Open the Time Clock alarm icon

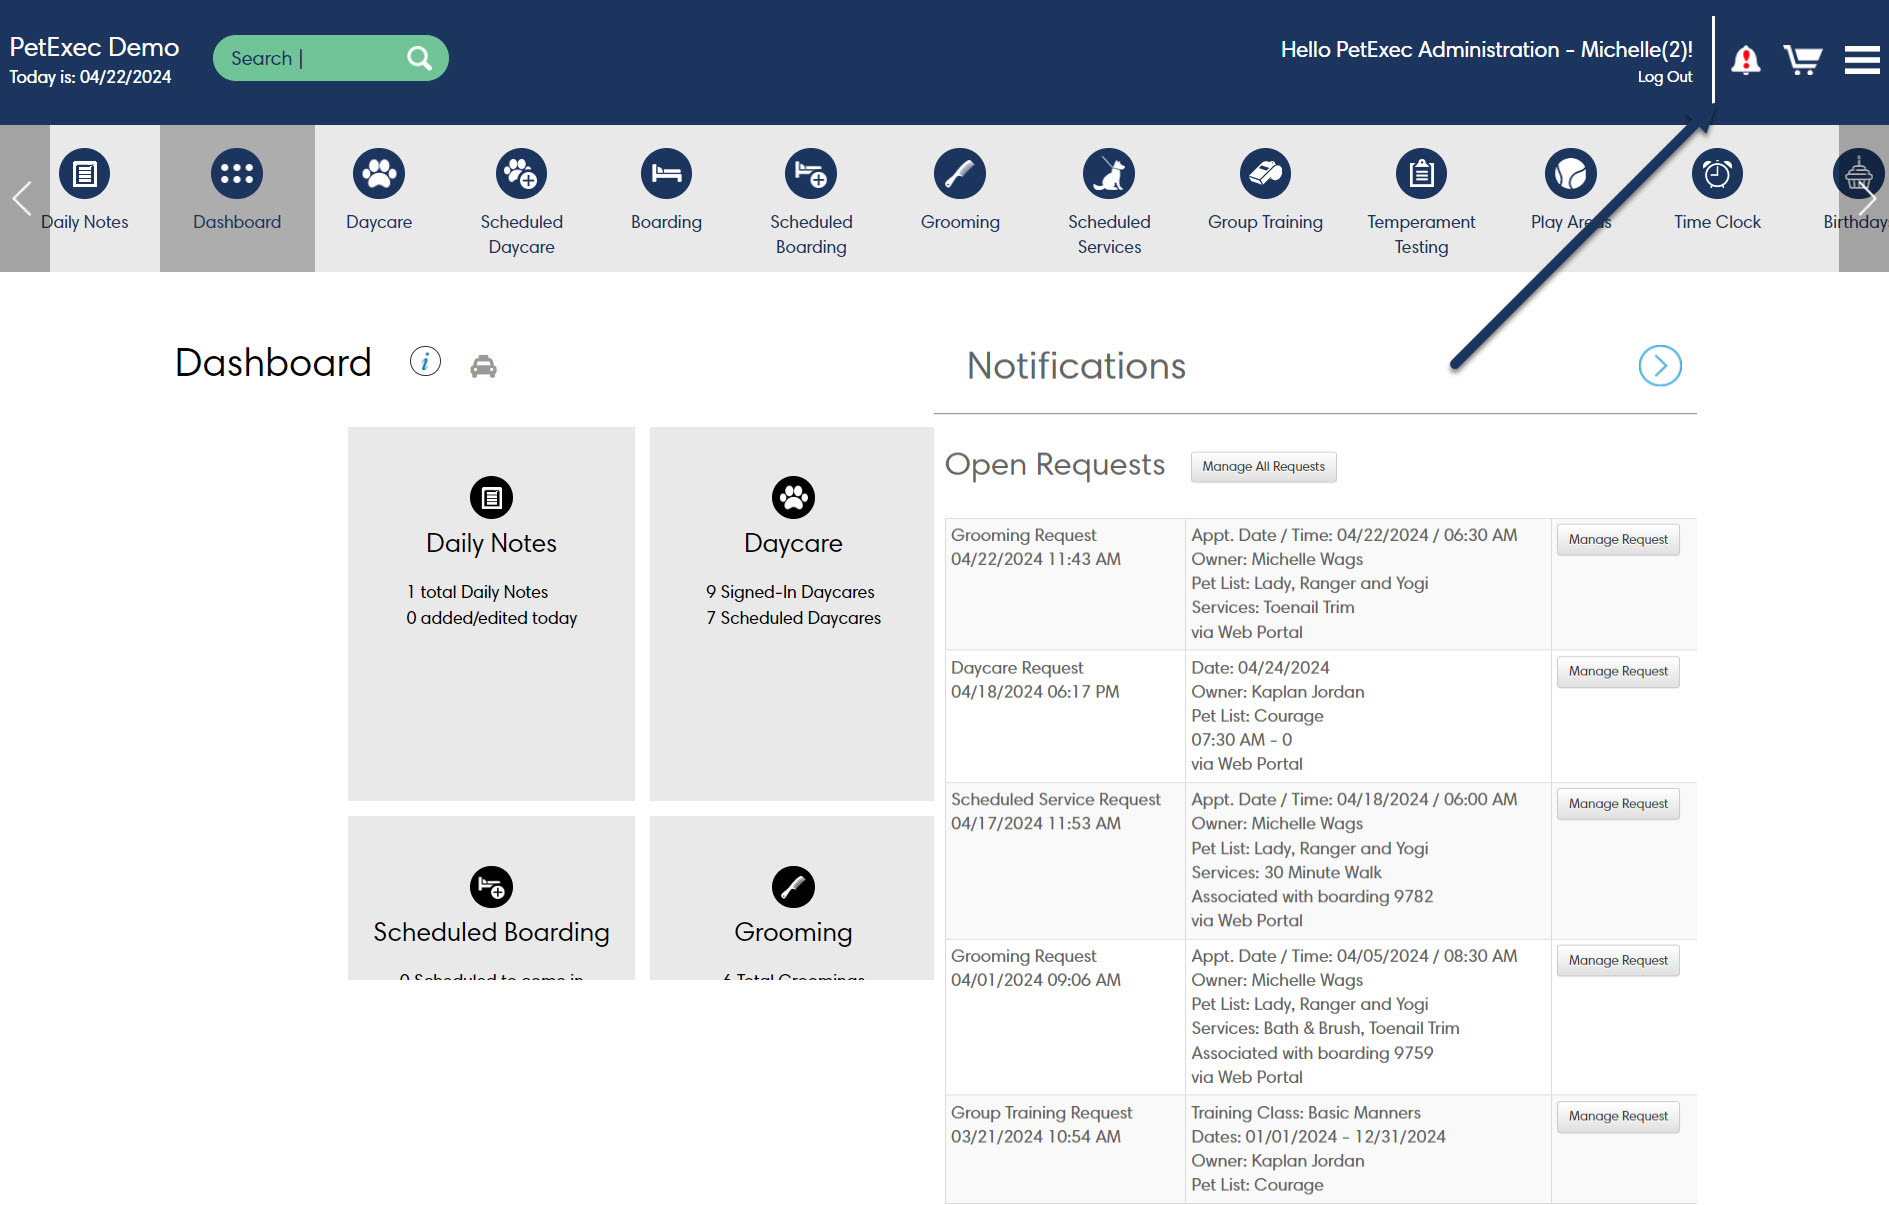tap(1717, 172)
